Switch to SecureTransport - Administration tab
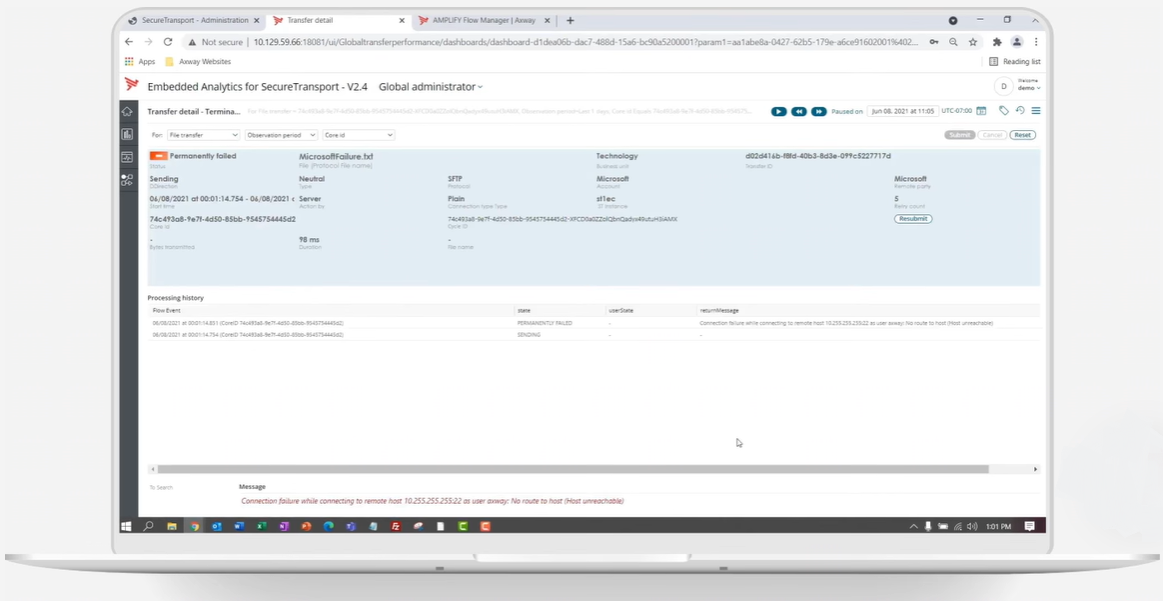This screenshot has height=601, width=1163. click(195, 21)
